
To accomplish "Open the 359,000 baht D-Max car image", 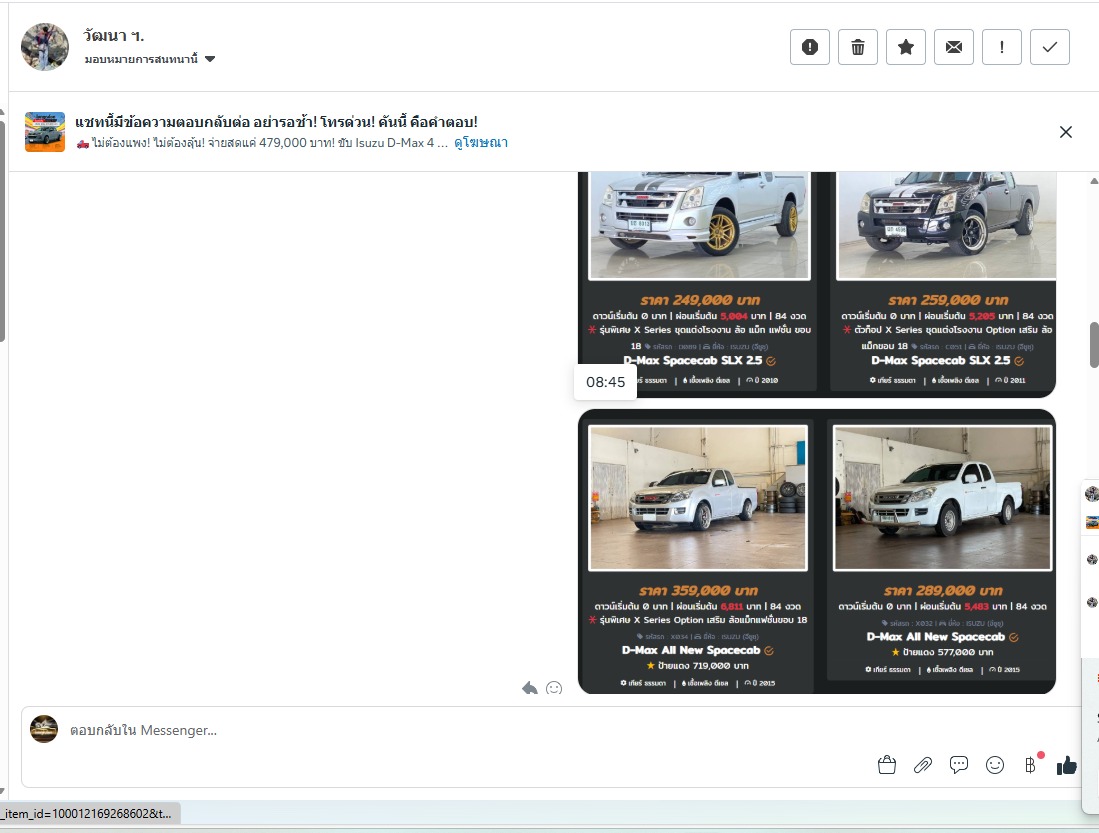I will tap(698, 498).
